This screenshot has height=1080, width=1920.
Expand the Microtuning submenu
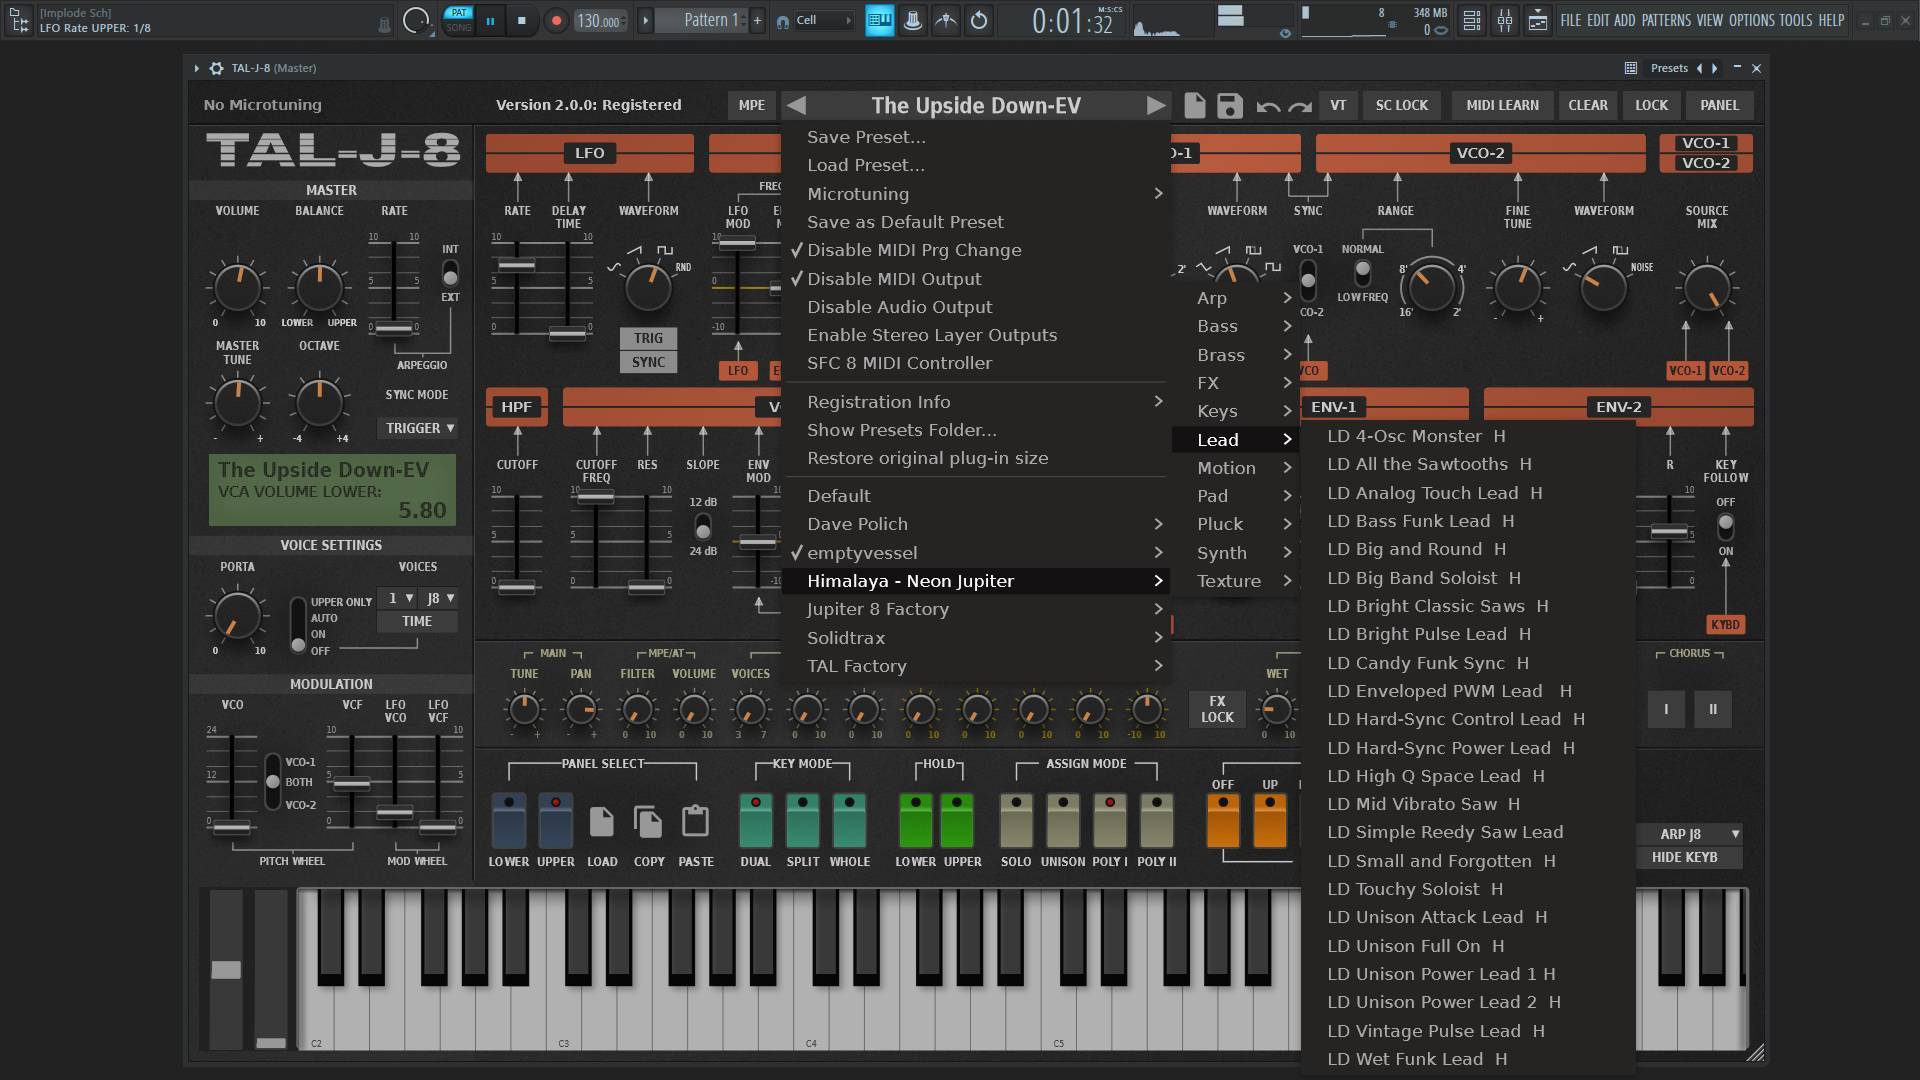[x=976, y=194]
